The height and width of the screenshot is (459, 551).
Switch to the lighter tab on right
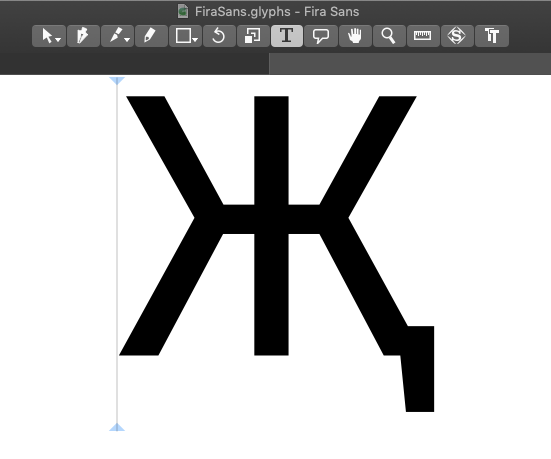point(410,64)
